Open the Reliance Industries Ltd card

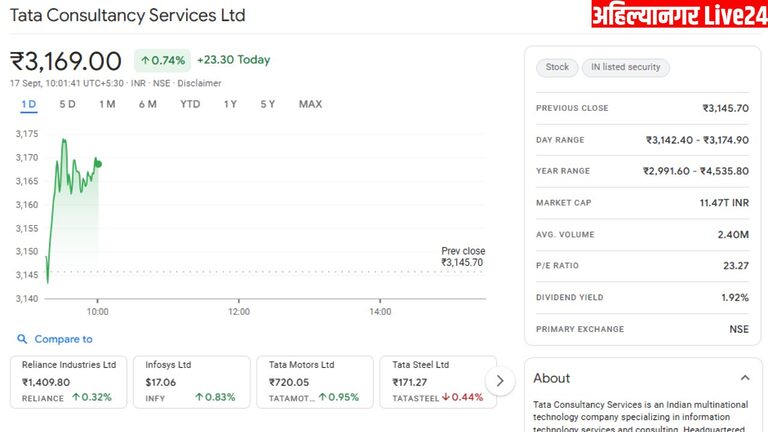point(69,381)
